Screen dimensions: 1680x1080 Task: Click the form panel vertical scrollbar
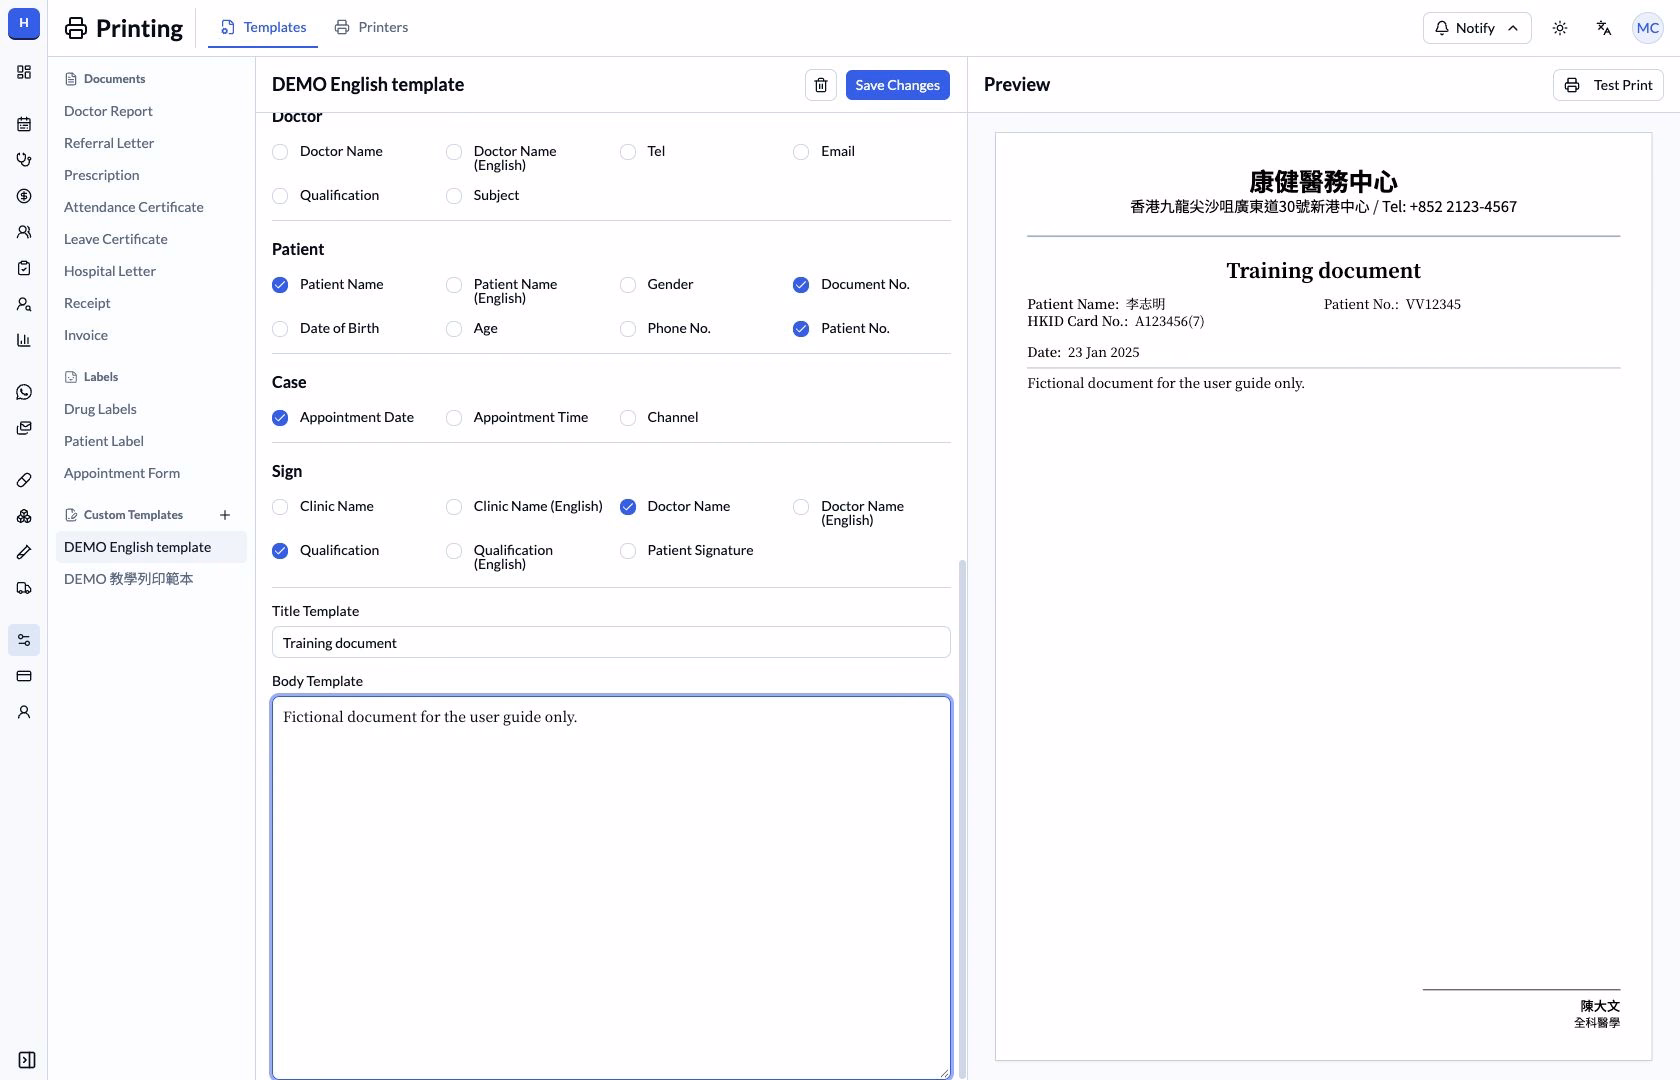pos(962,817)
